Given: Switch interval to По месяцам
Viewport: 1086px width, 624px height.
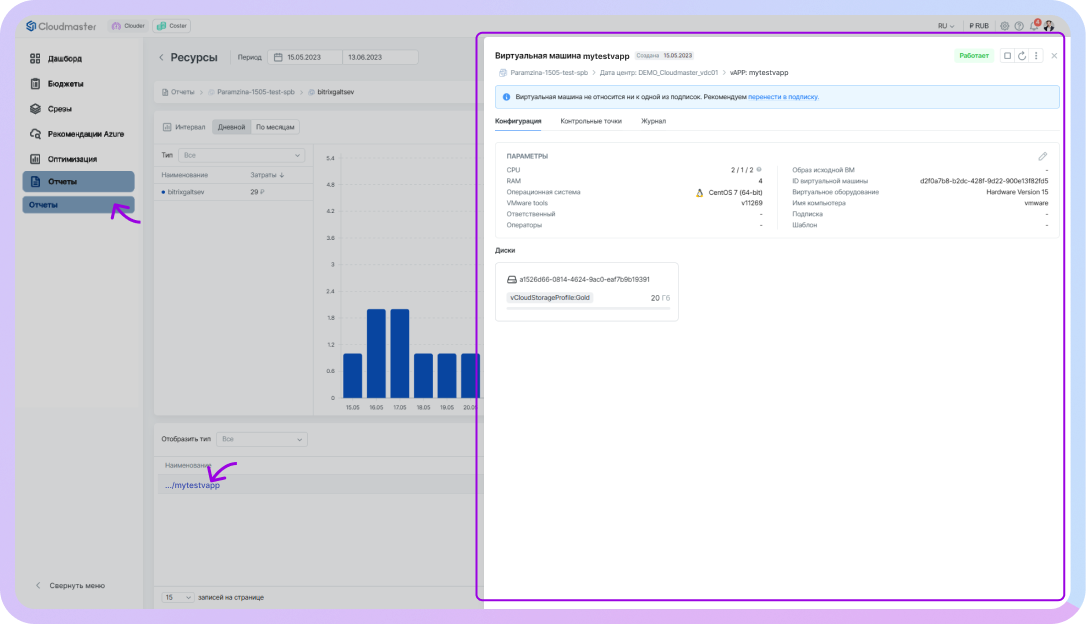Looking at the screenshot, I should 276,127.
